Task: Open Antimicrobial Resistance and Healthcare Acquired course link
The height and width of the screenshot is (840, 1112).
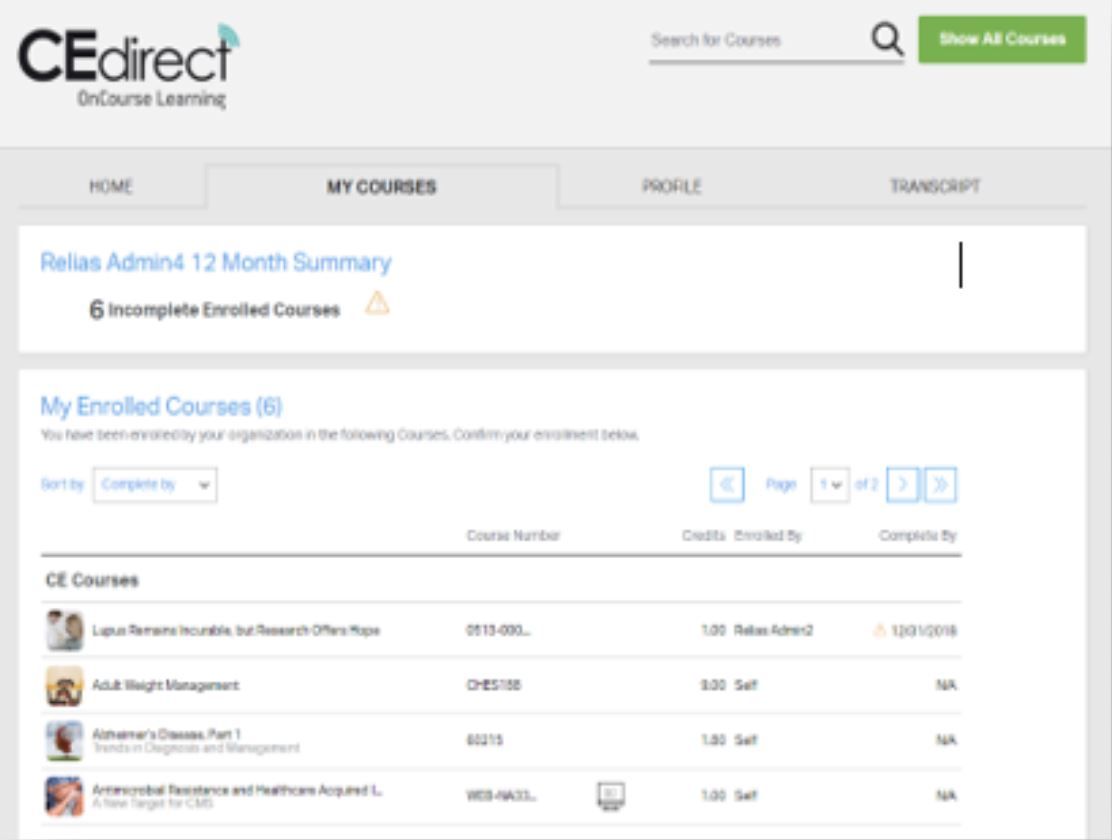Action: click(x=237, y=790)
